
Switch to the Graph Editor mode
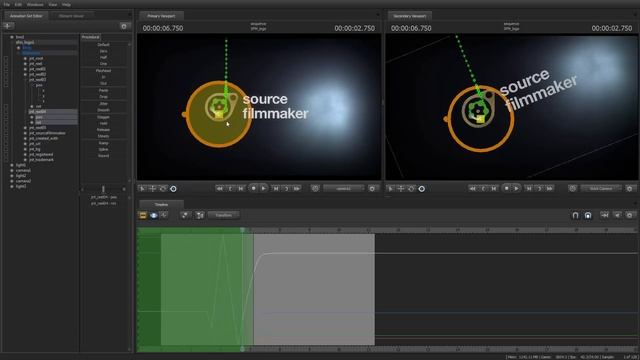click(164, 215)
